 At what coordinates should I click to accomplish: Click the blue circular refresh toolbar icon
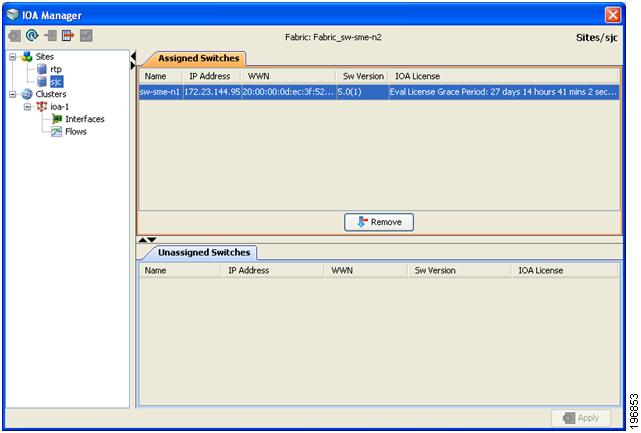(32, 36)
